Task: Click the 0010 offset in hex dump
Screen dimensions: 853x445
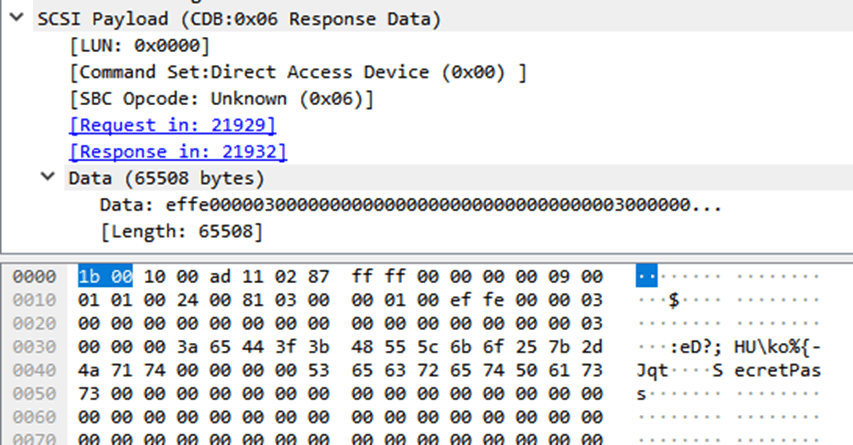Action: [x=32, y=299]
